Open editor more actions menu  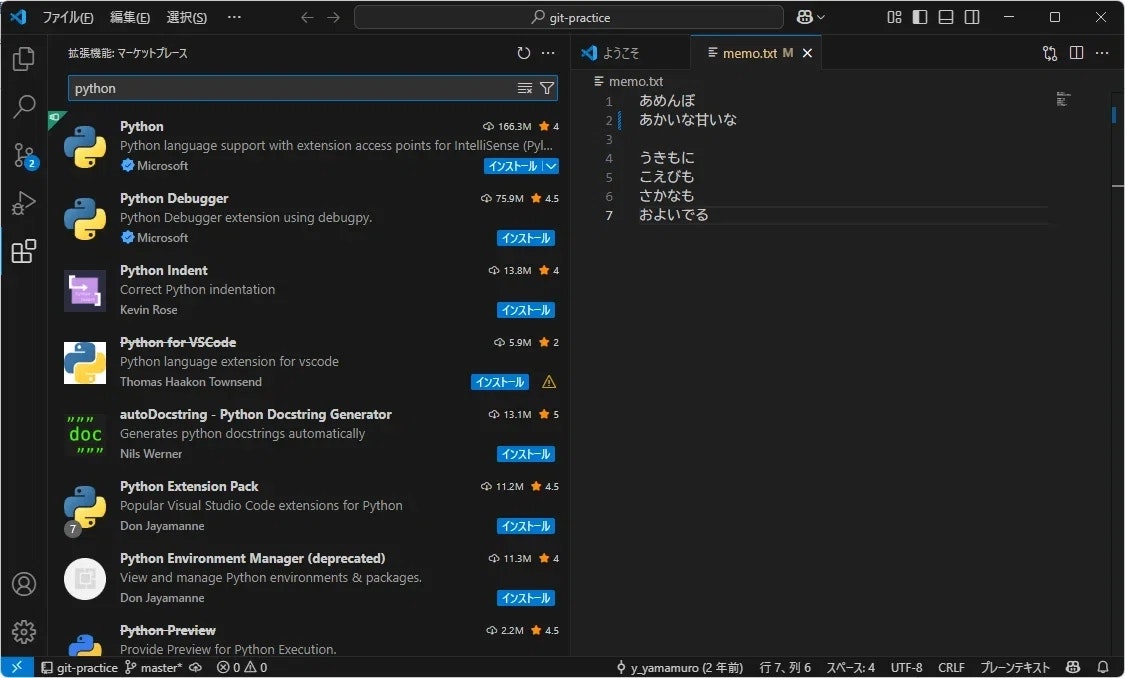tap(1102, 53)
